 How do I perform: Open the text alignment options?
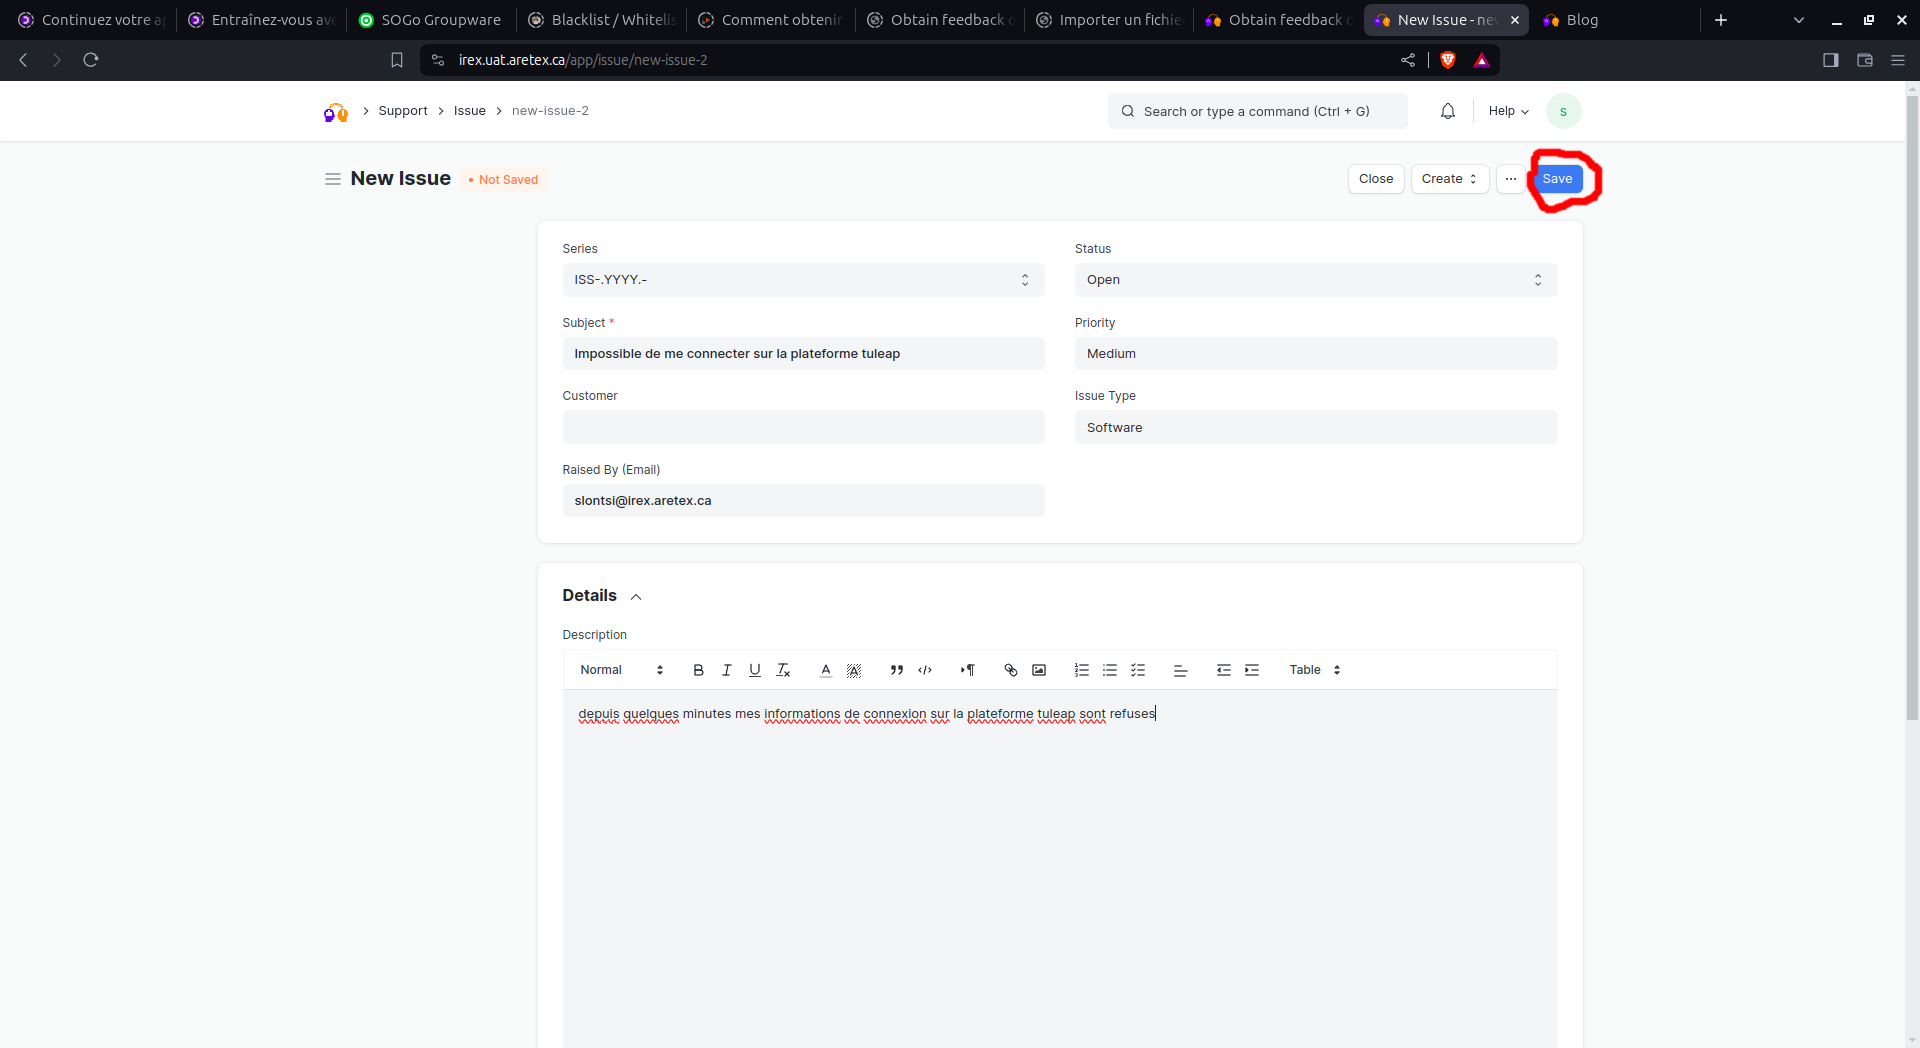pos(1181,670)
